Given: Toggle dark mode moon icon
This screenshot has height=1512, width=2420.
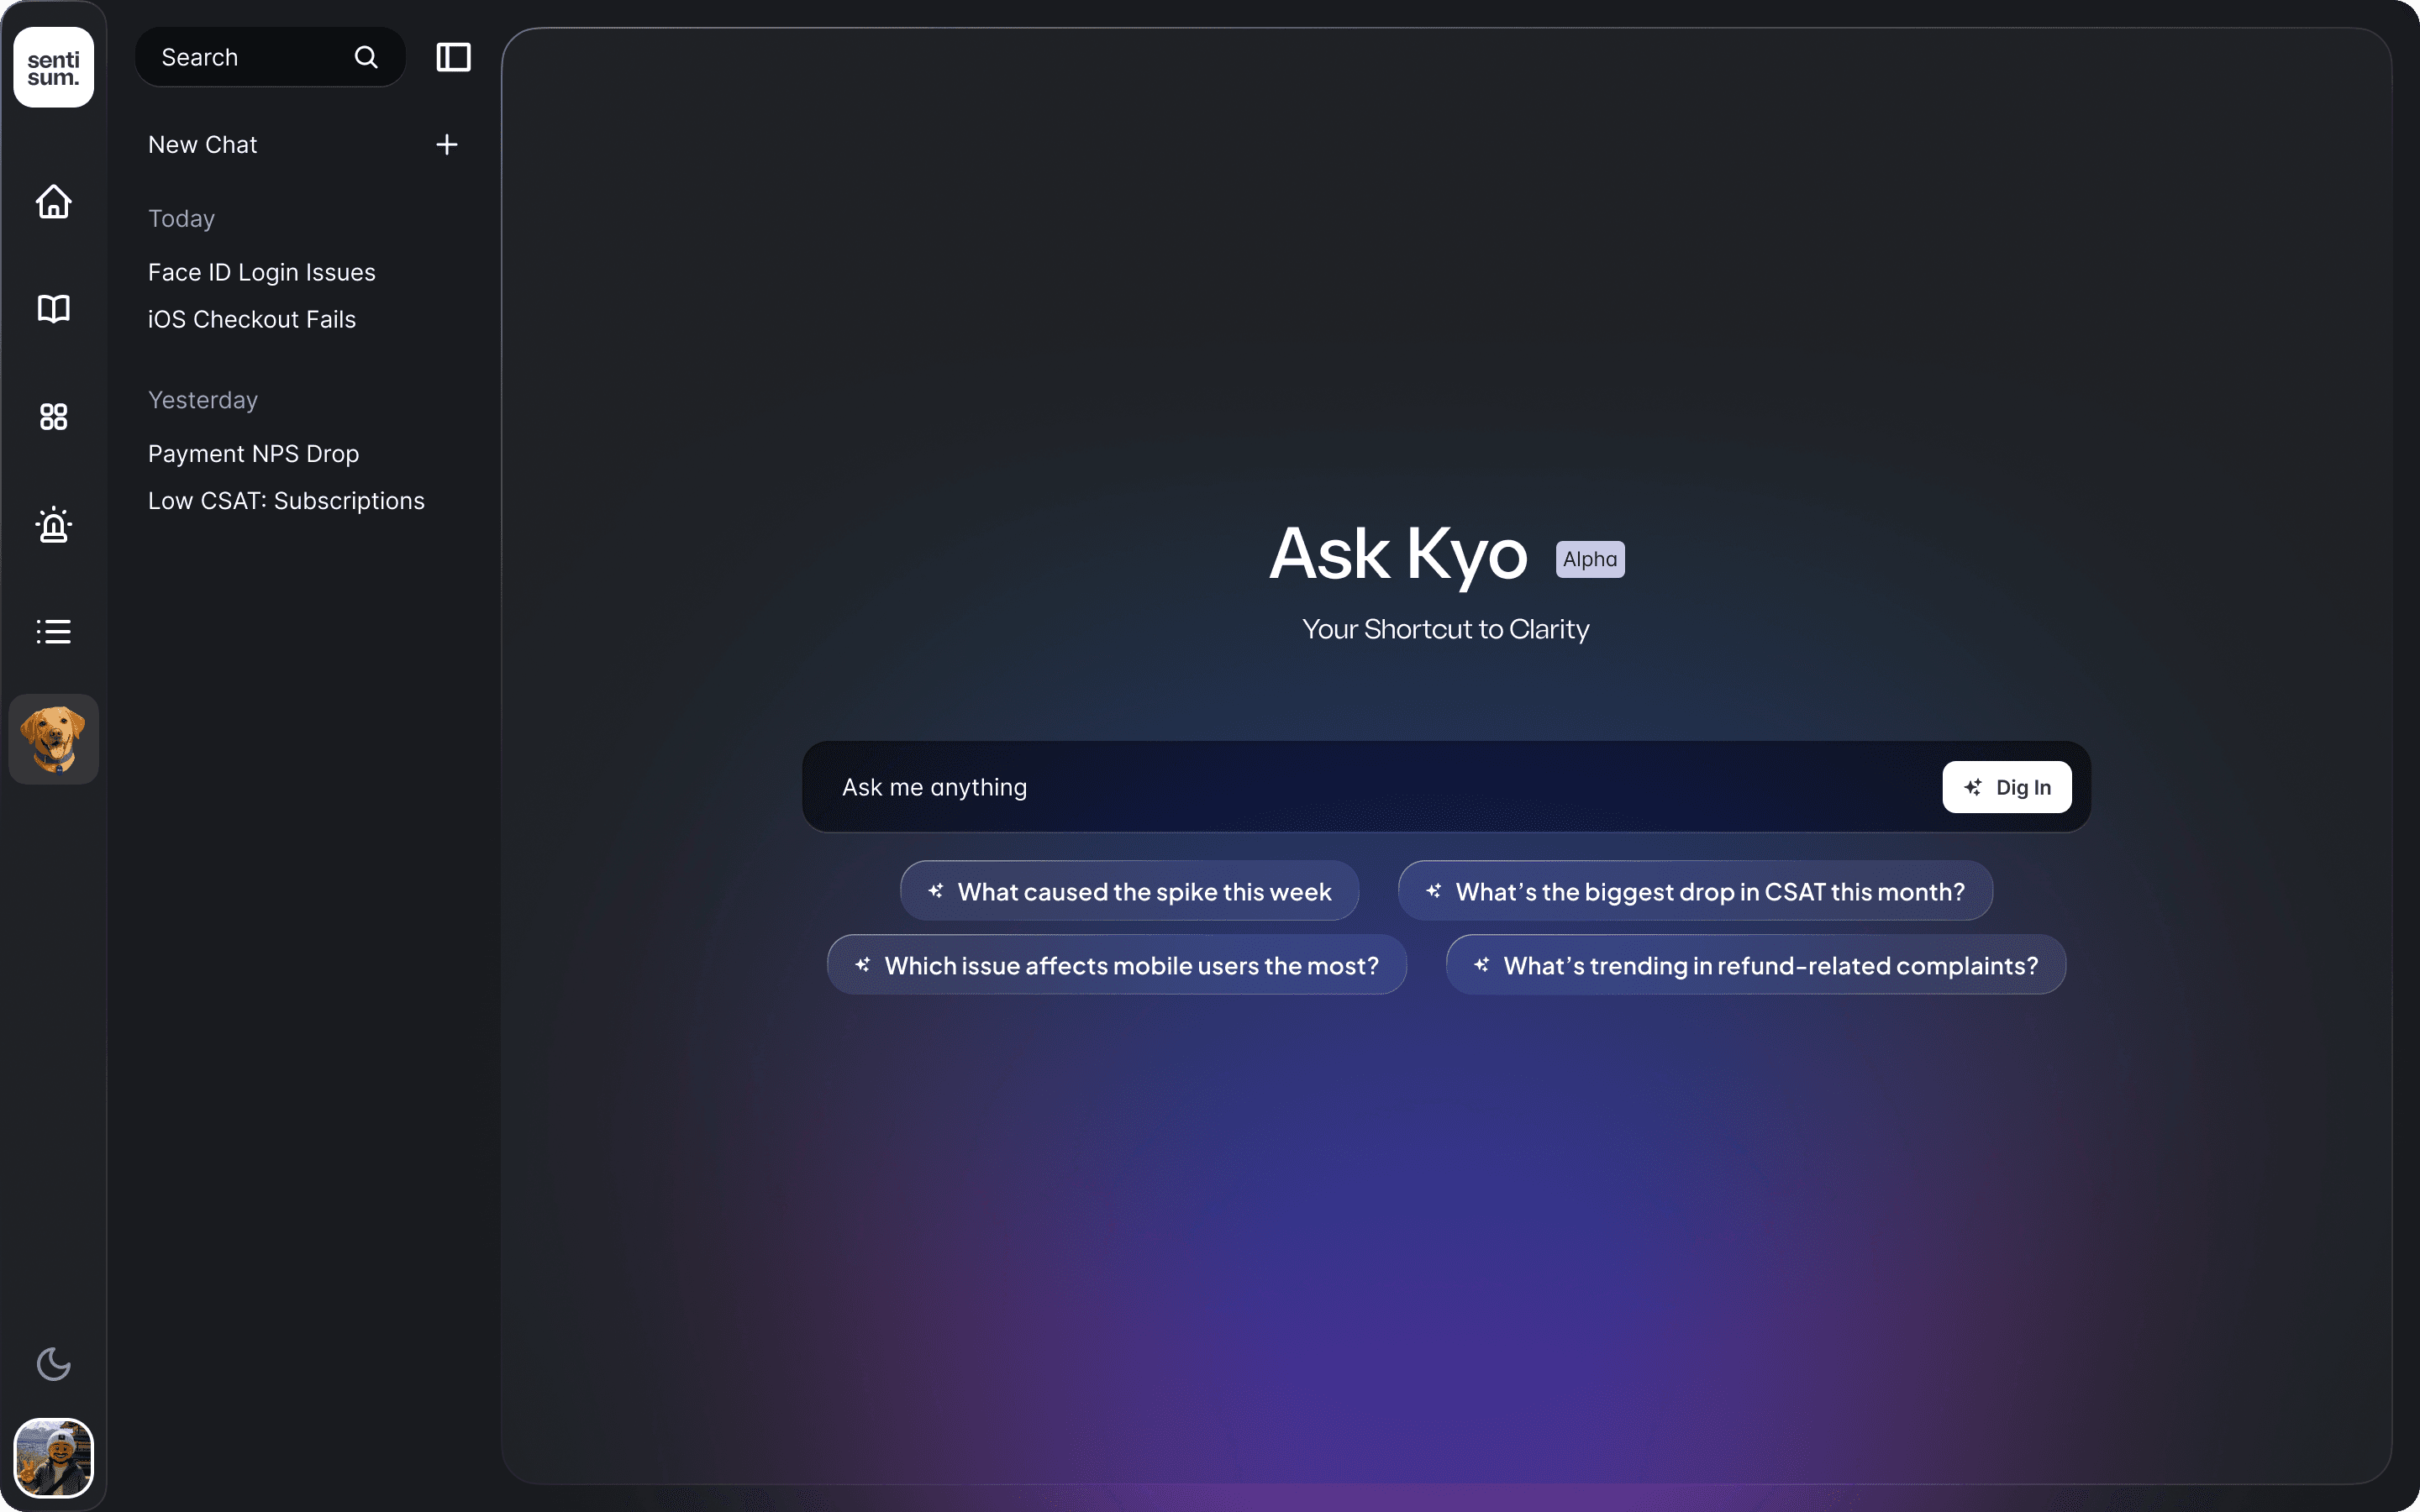Looking at the screenshot, I should [54, 1363].
